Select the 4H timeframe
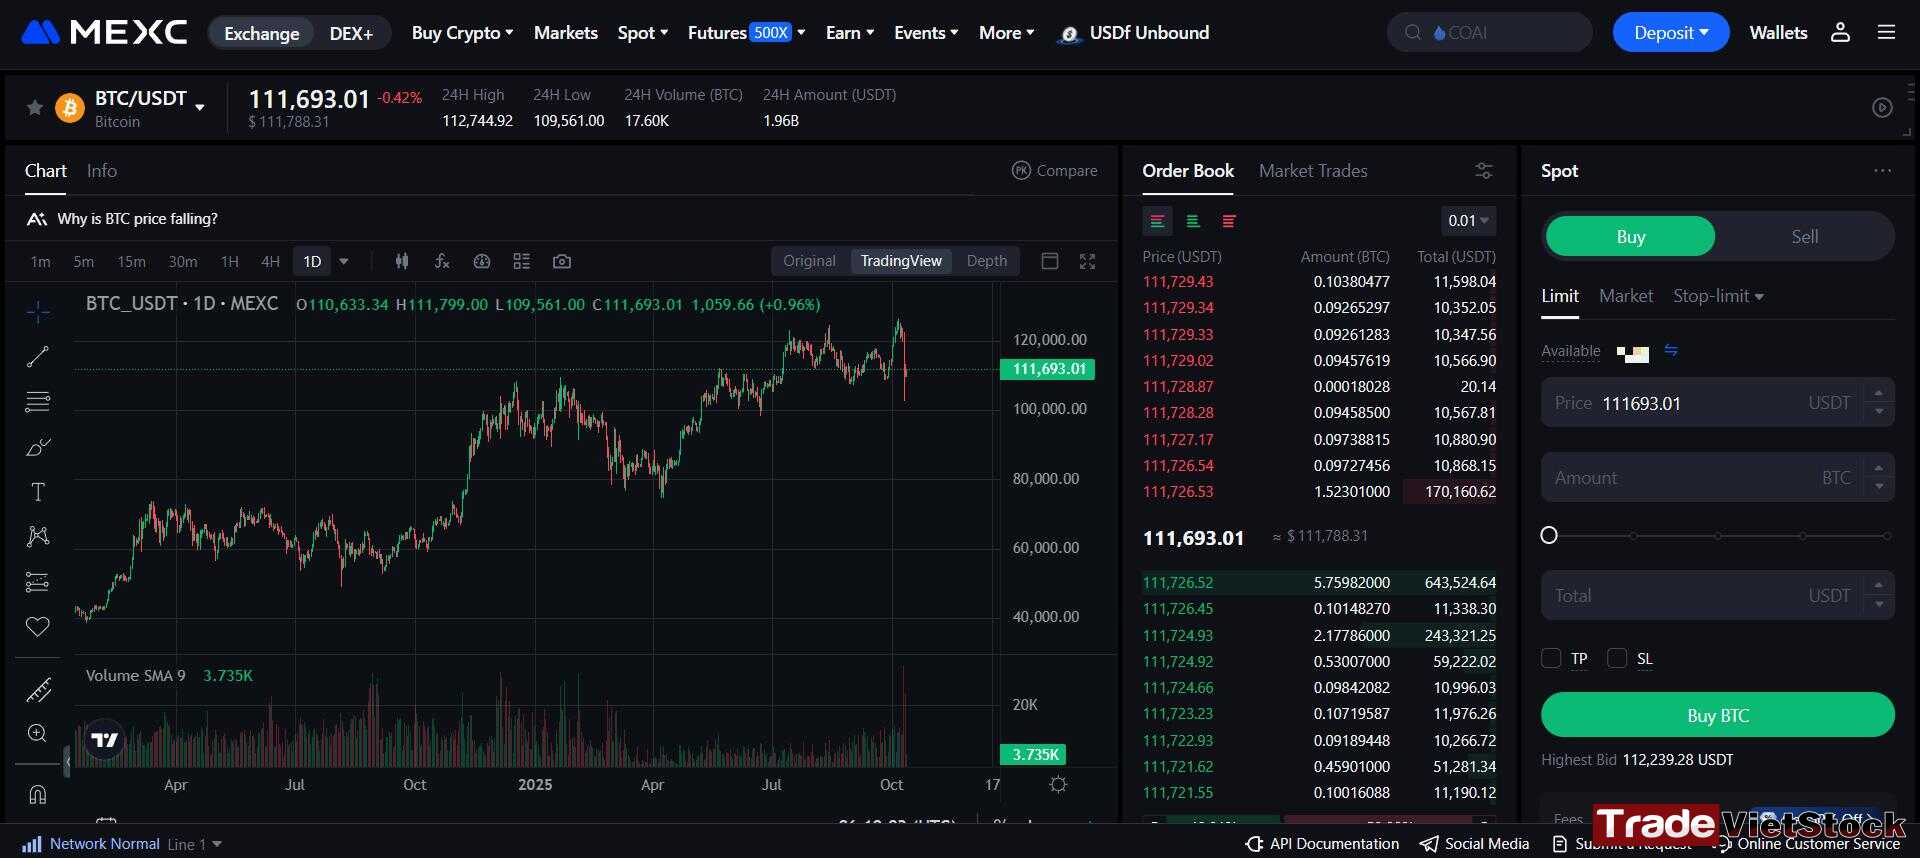This screenshot has width=1920, height=858. (270, 261)
